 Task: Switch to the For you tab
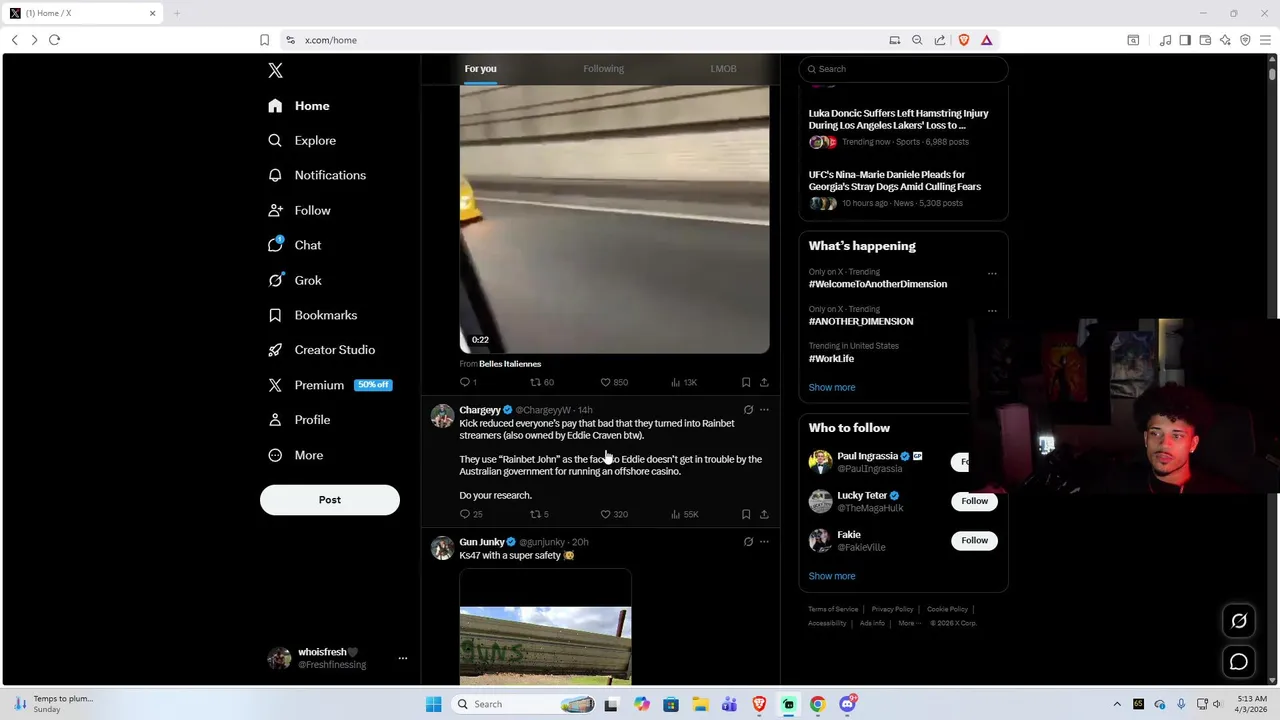480,69
